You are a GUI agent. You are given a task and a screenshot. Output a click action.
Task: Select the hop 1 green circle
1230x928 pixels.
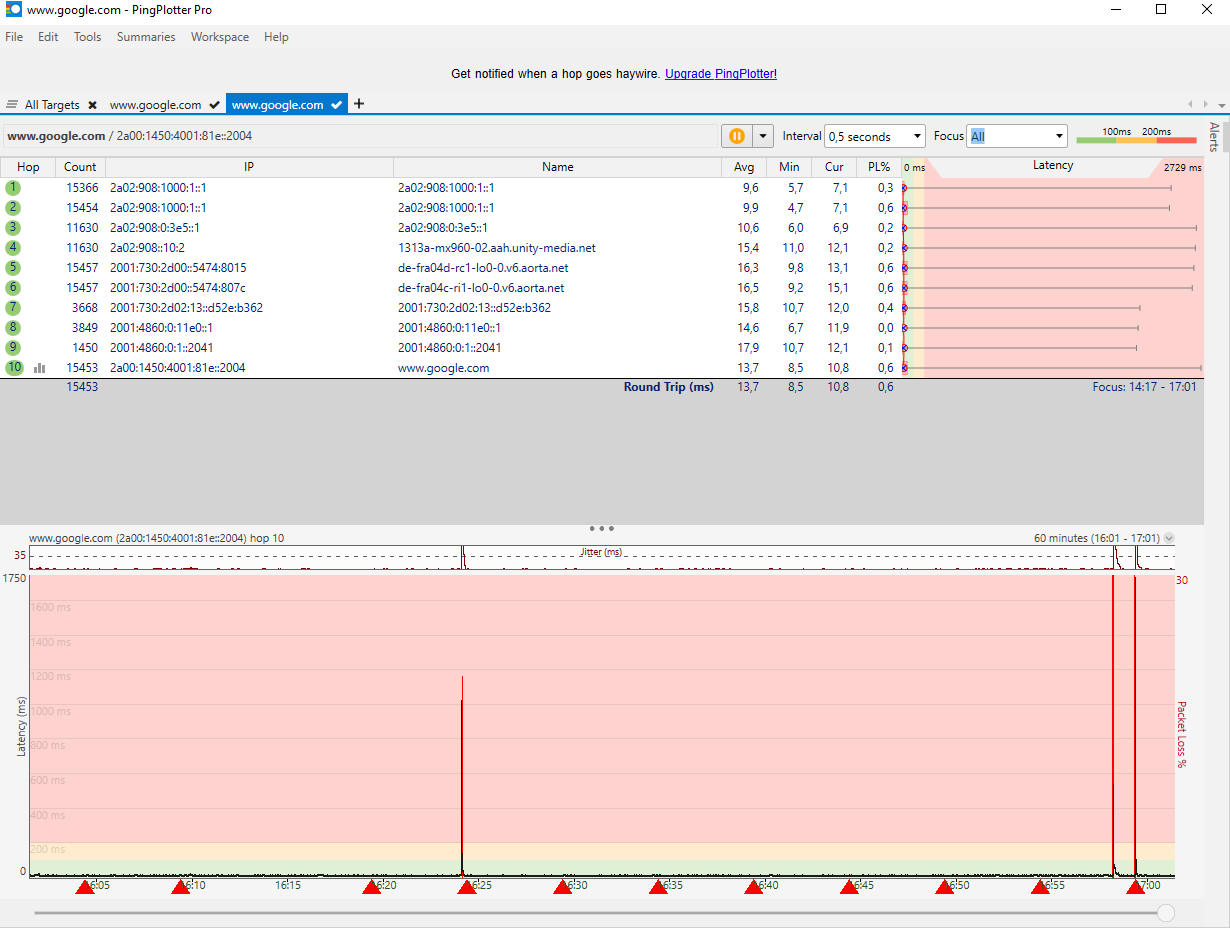(x=12, y=188)
